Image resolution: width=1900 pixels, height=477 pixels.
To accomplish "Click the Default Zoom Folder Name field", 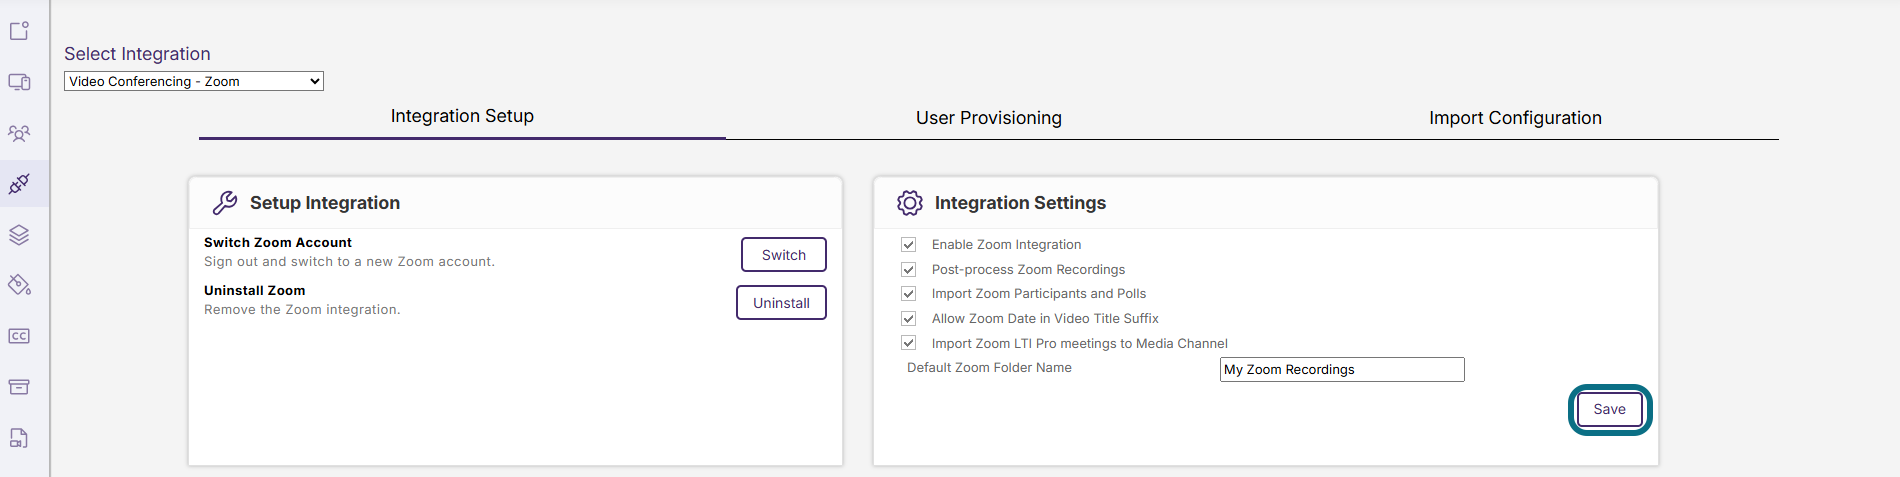I will tap(1342, 369).
